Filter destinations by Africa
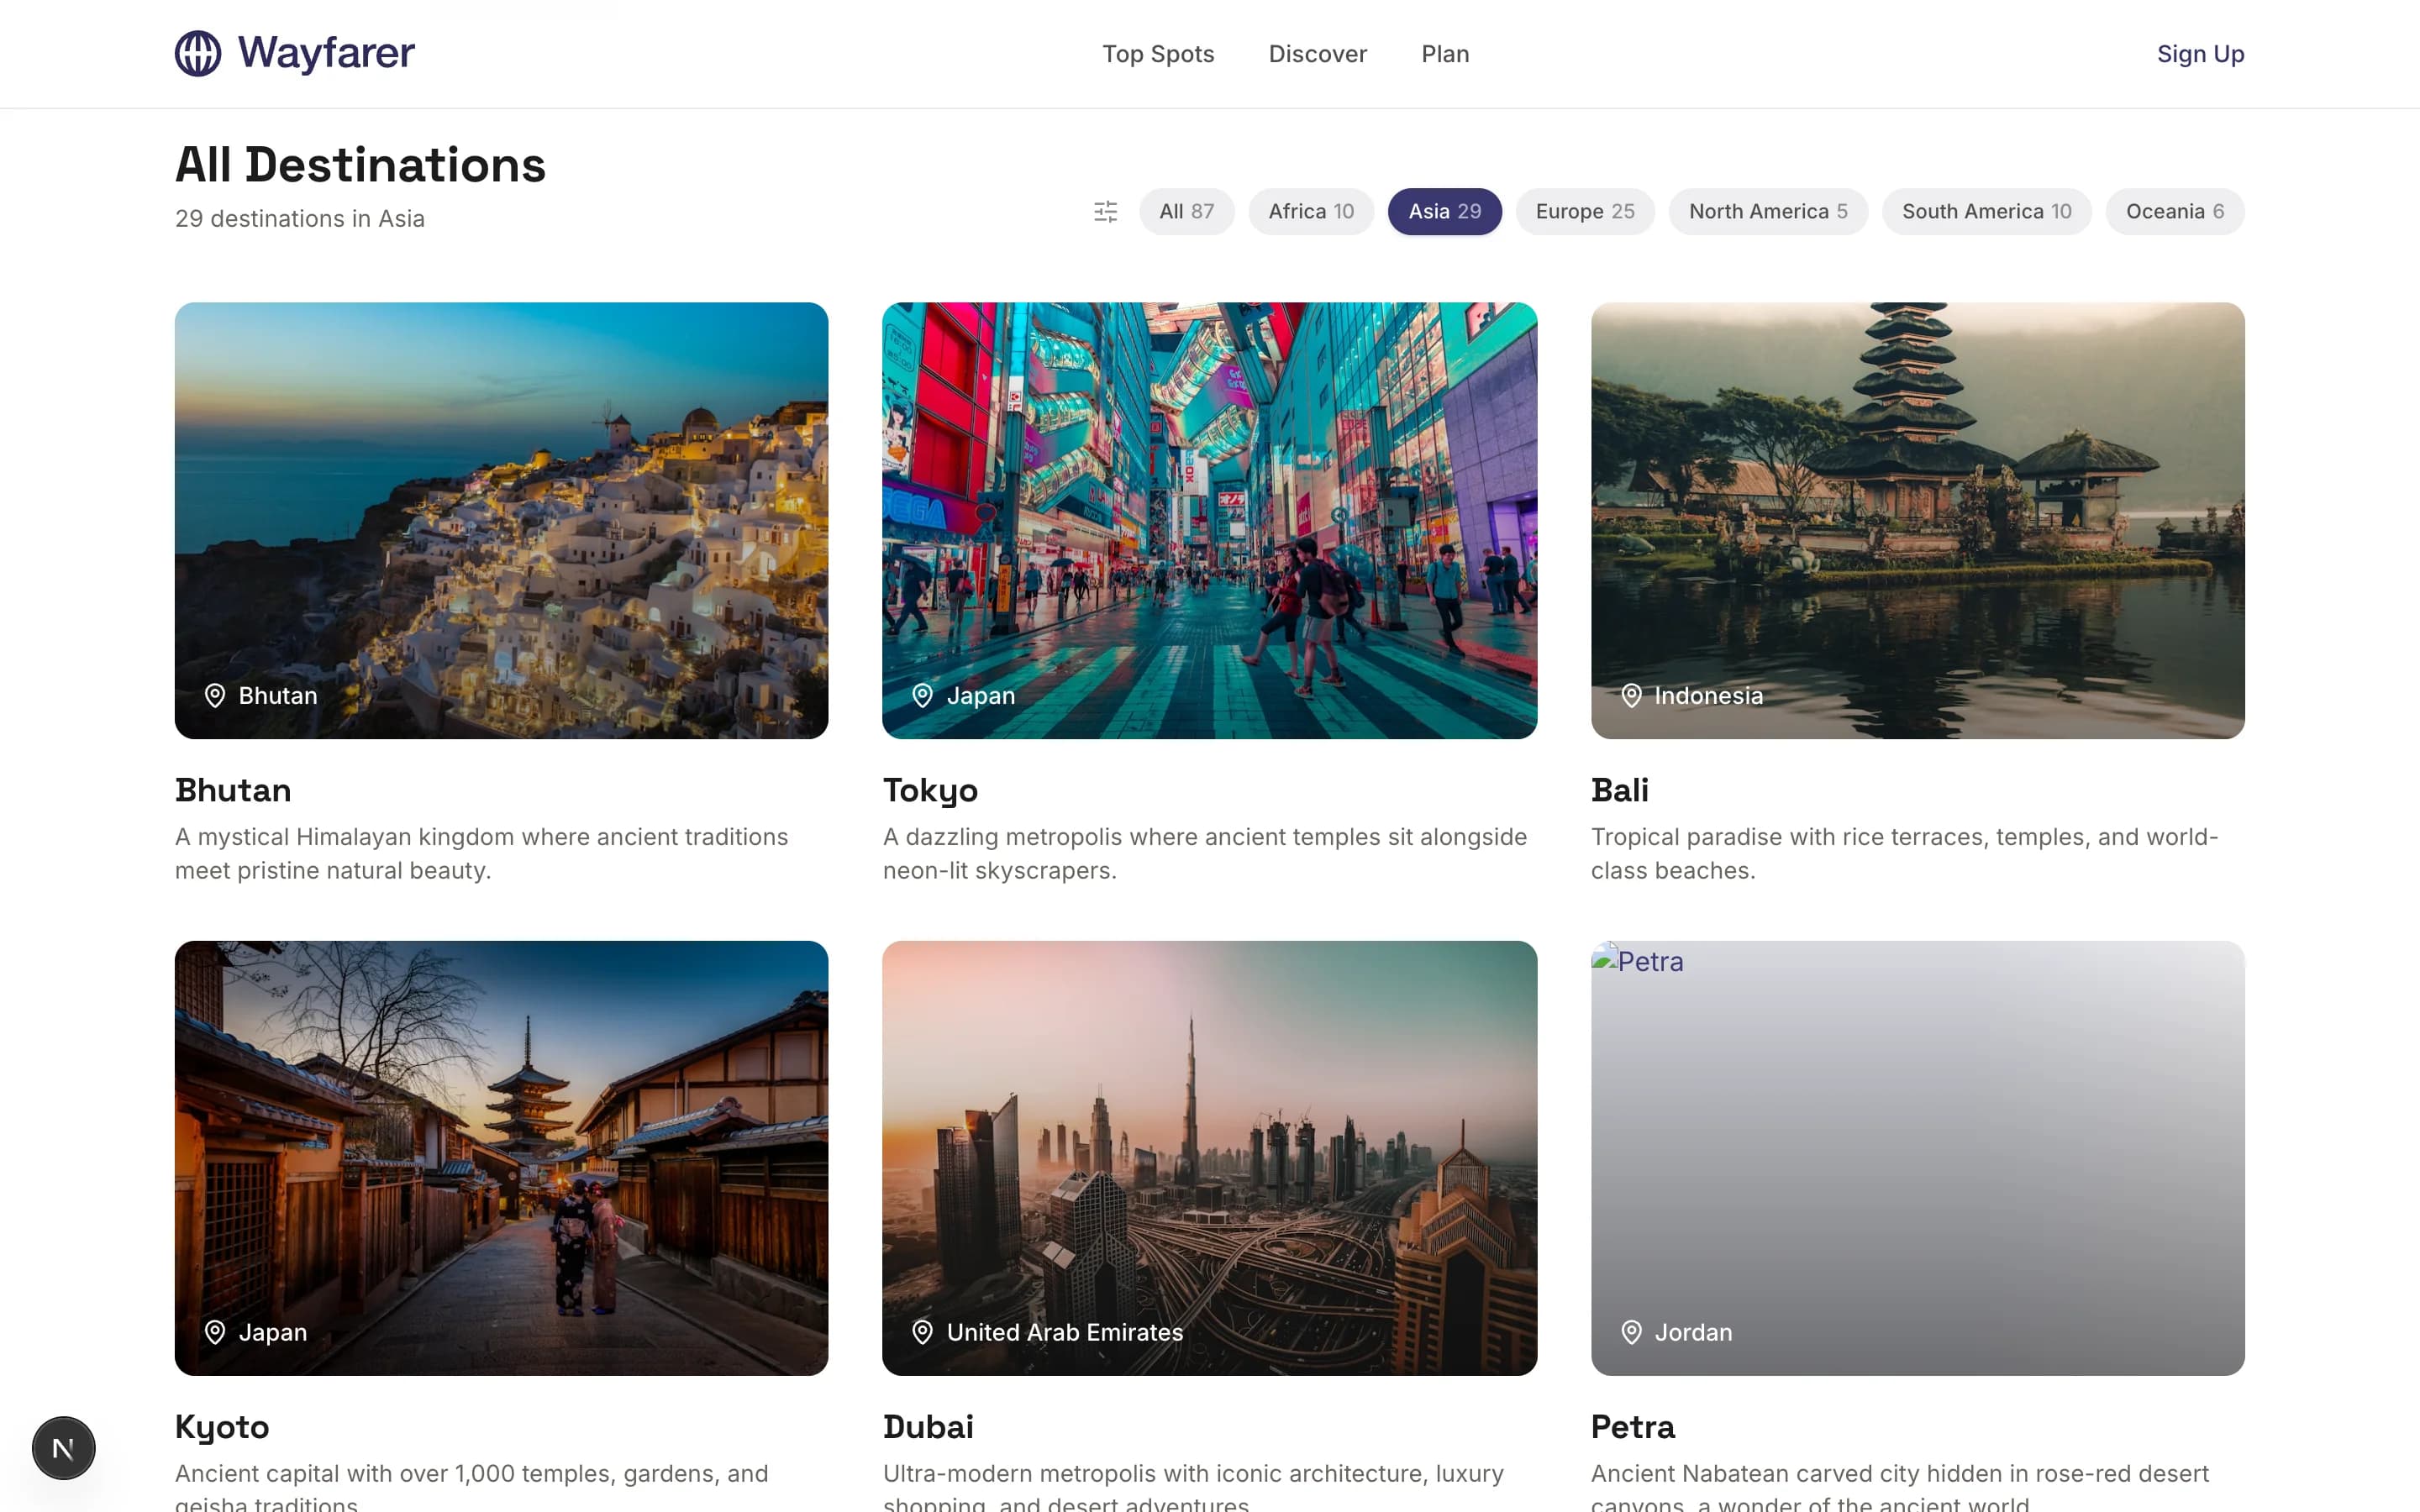 [1310, 211]
